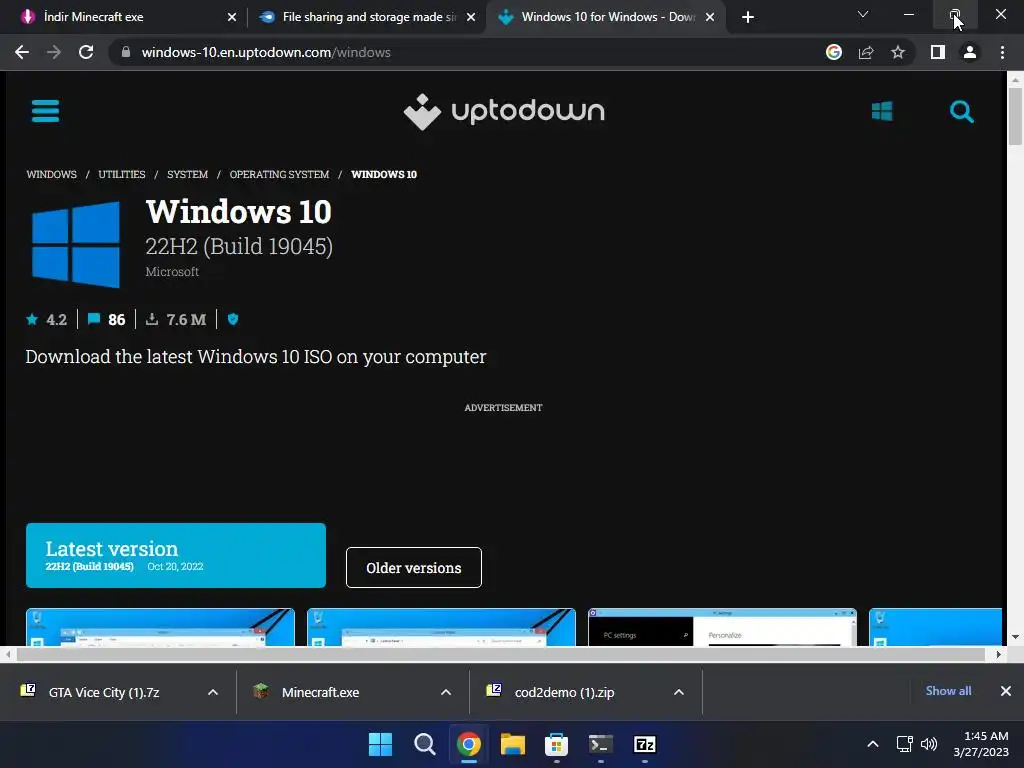1024x768 pixels.
Task: Reload the current page
Action: coord(86,52)
